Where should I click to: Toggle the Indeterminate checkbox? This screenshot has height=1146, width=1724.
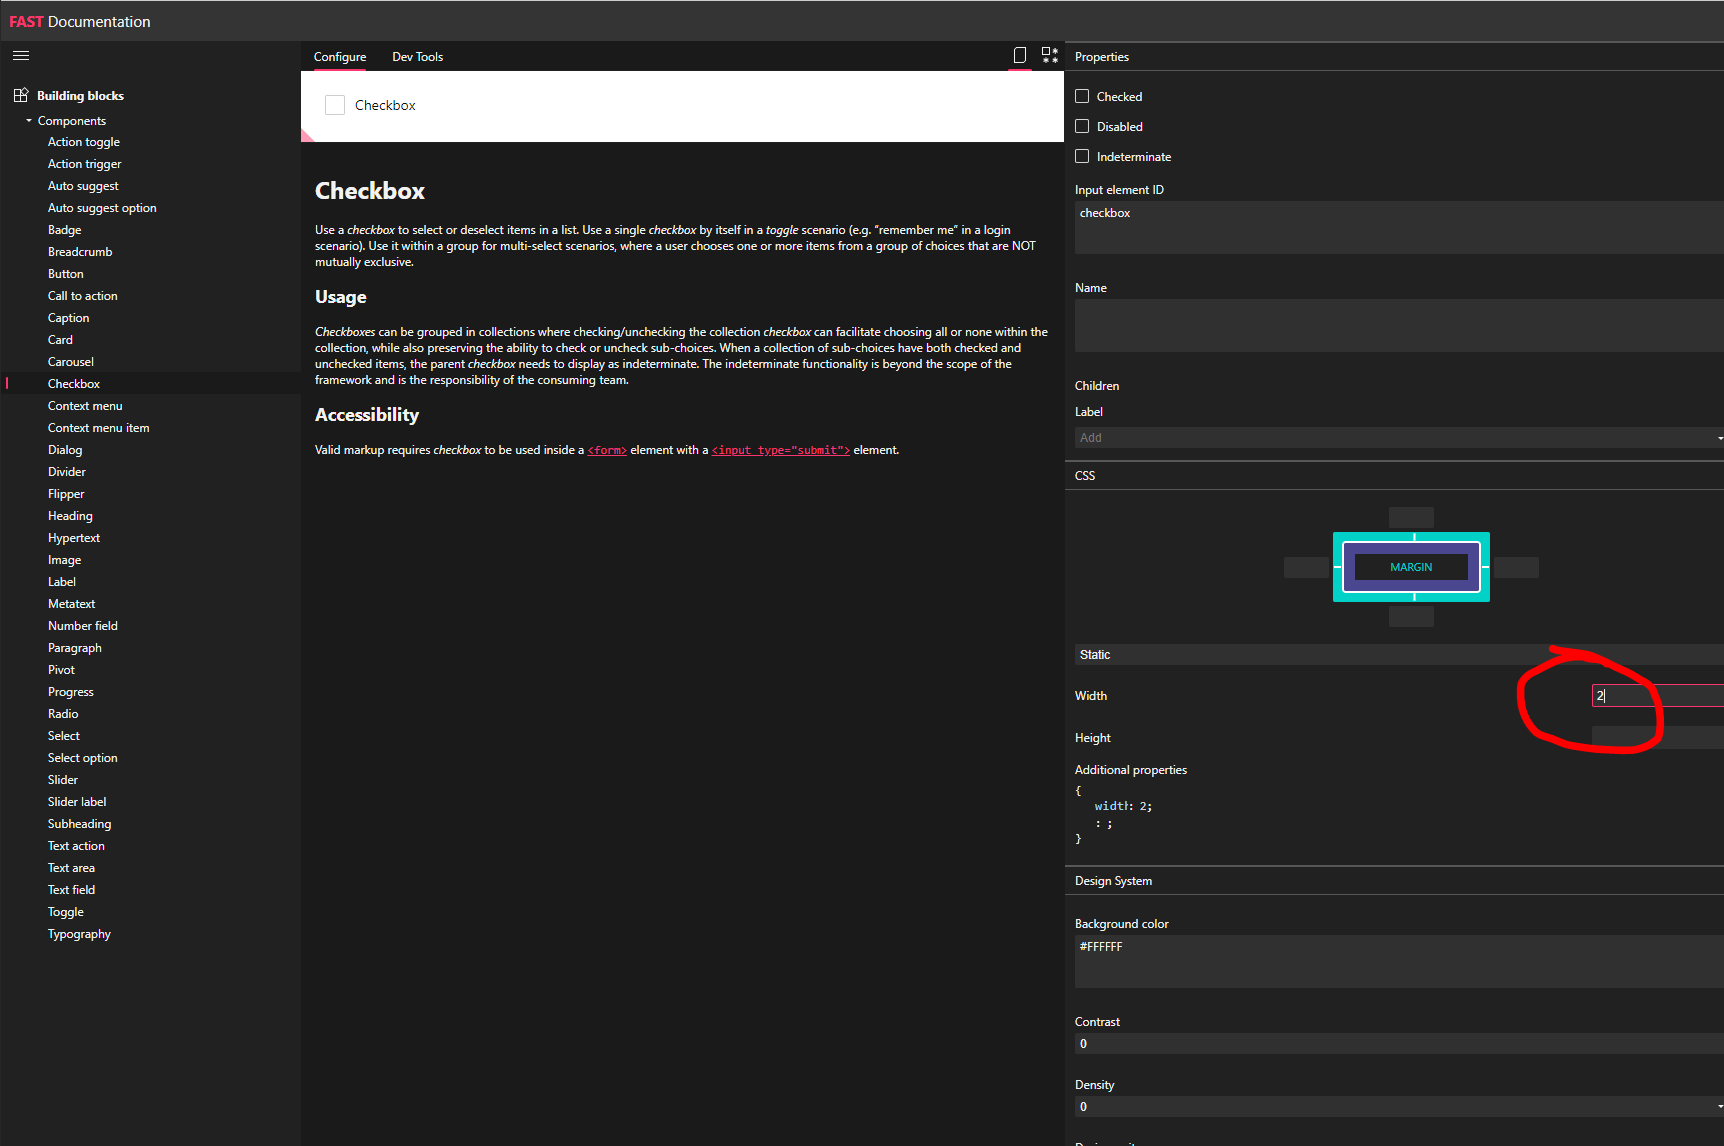coord(1081,156)
